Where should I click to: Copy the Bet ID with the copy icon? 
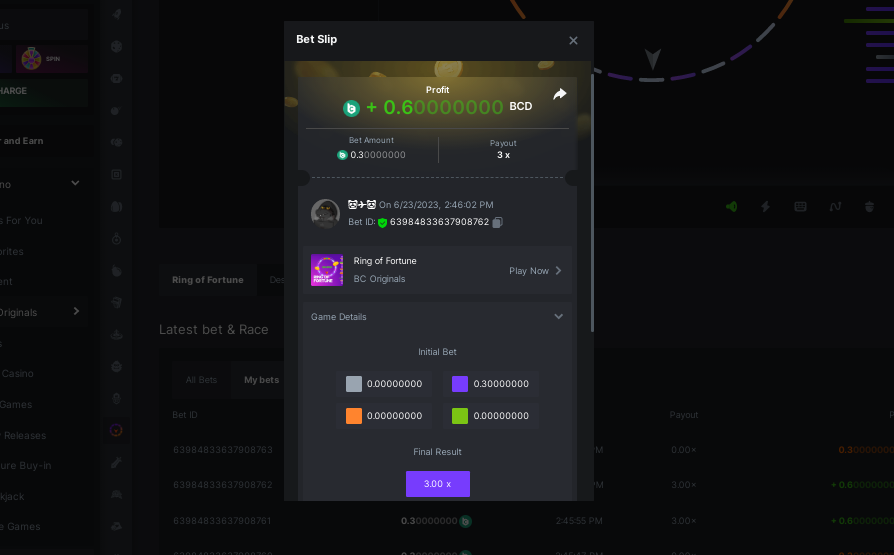[x=497, y=222]
